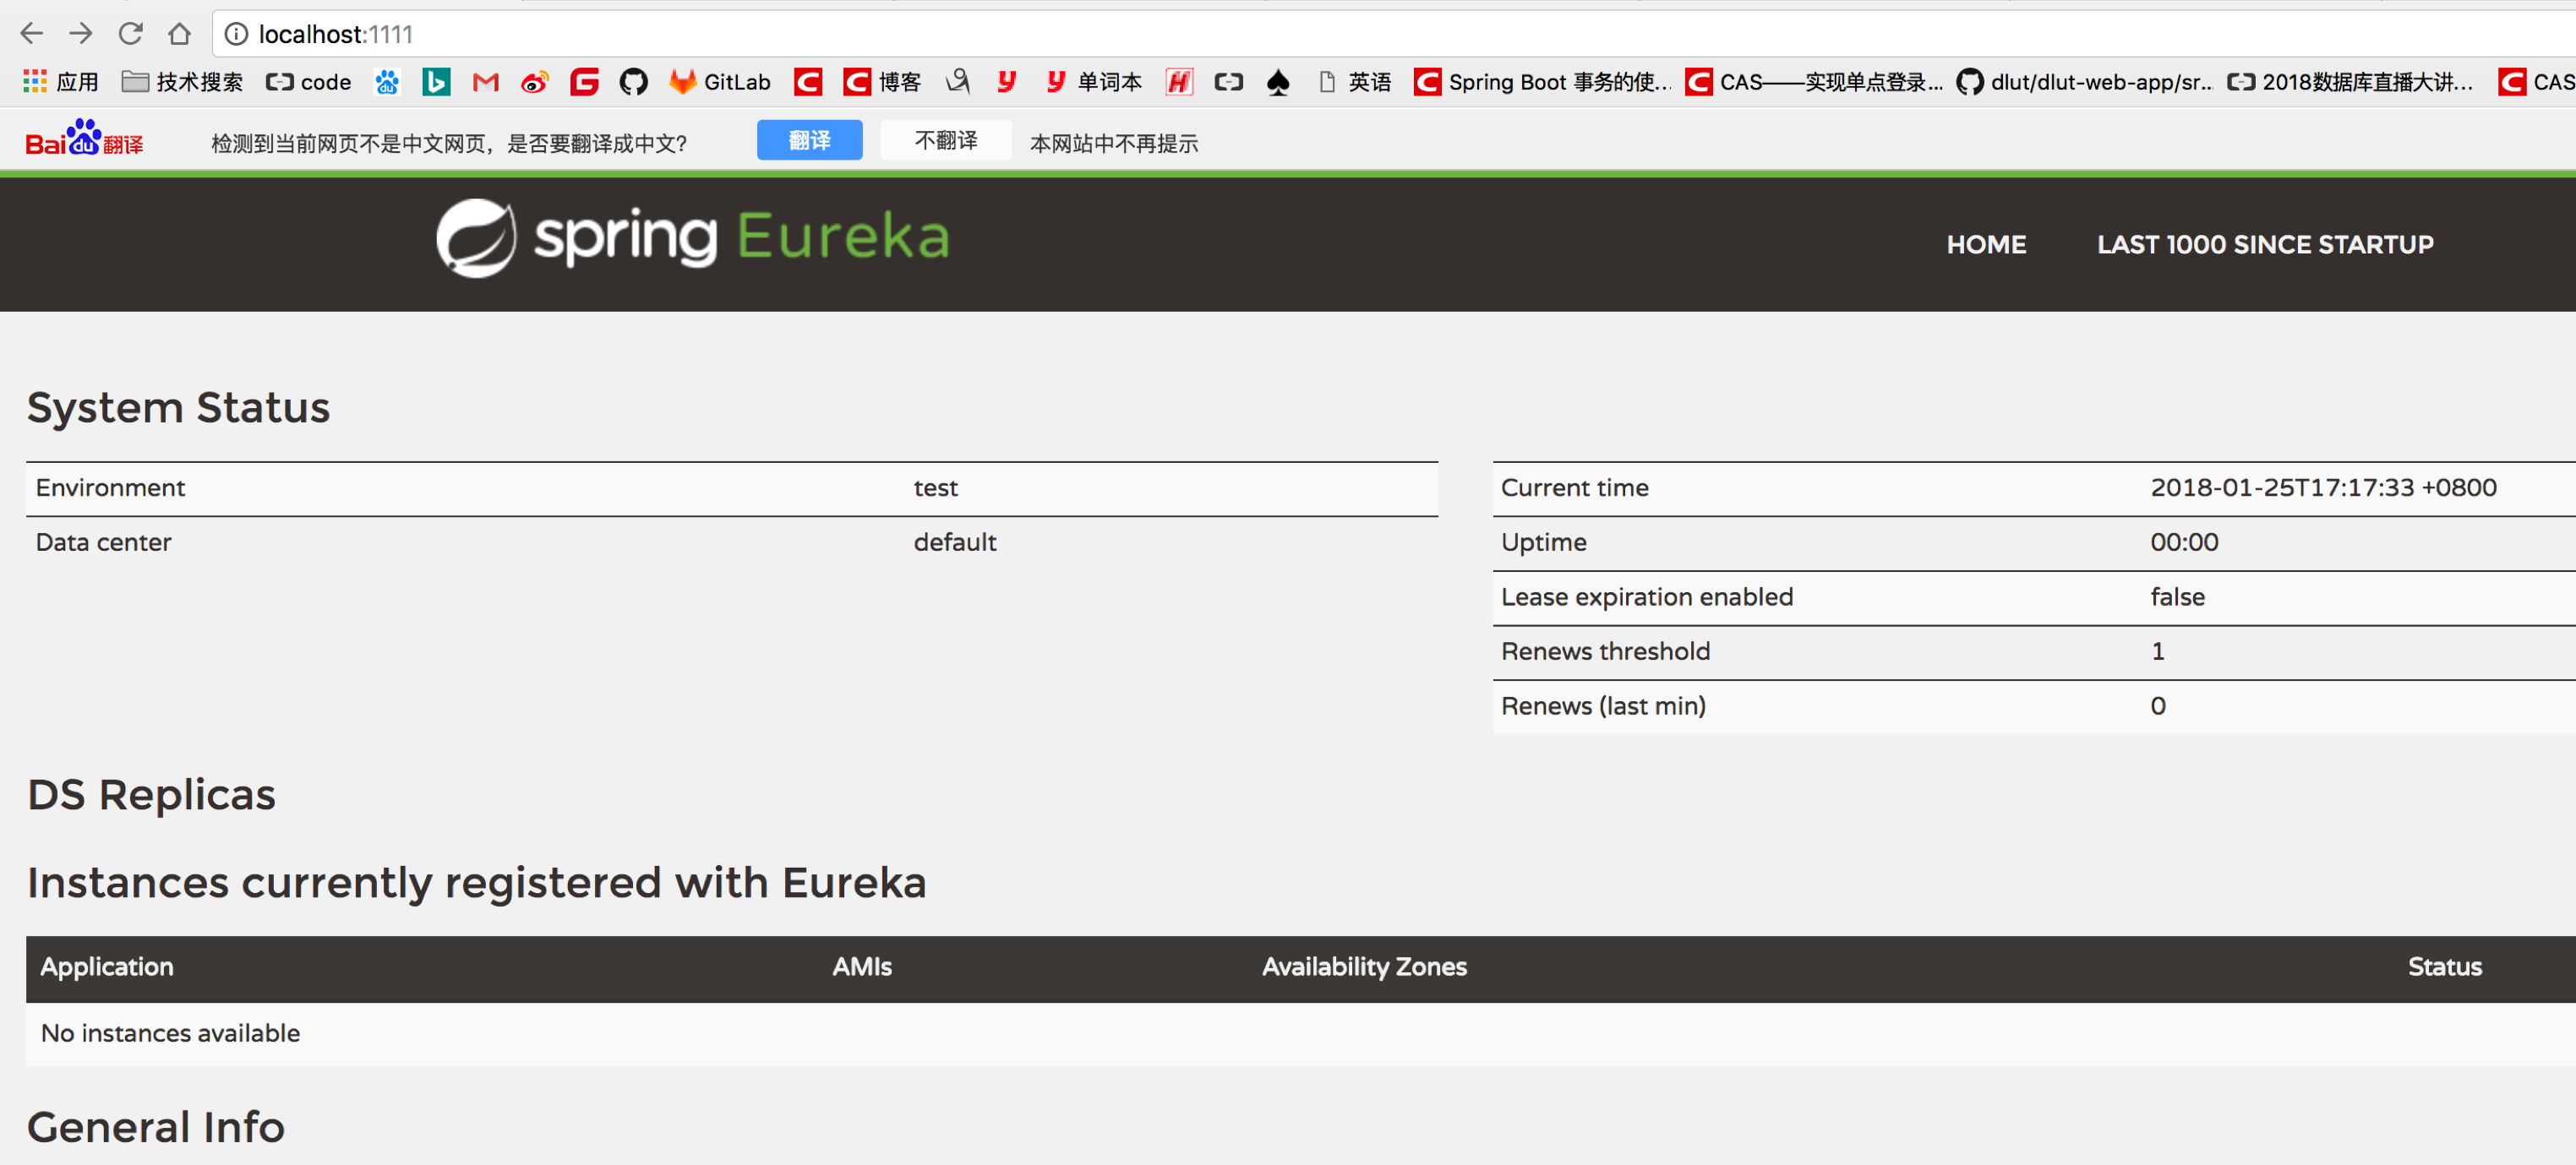The width and height of the screenshot is (2576, 1165).
Task: Open the Gmail bookmark icon
Action: pos(485,82)
